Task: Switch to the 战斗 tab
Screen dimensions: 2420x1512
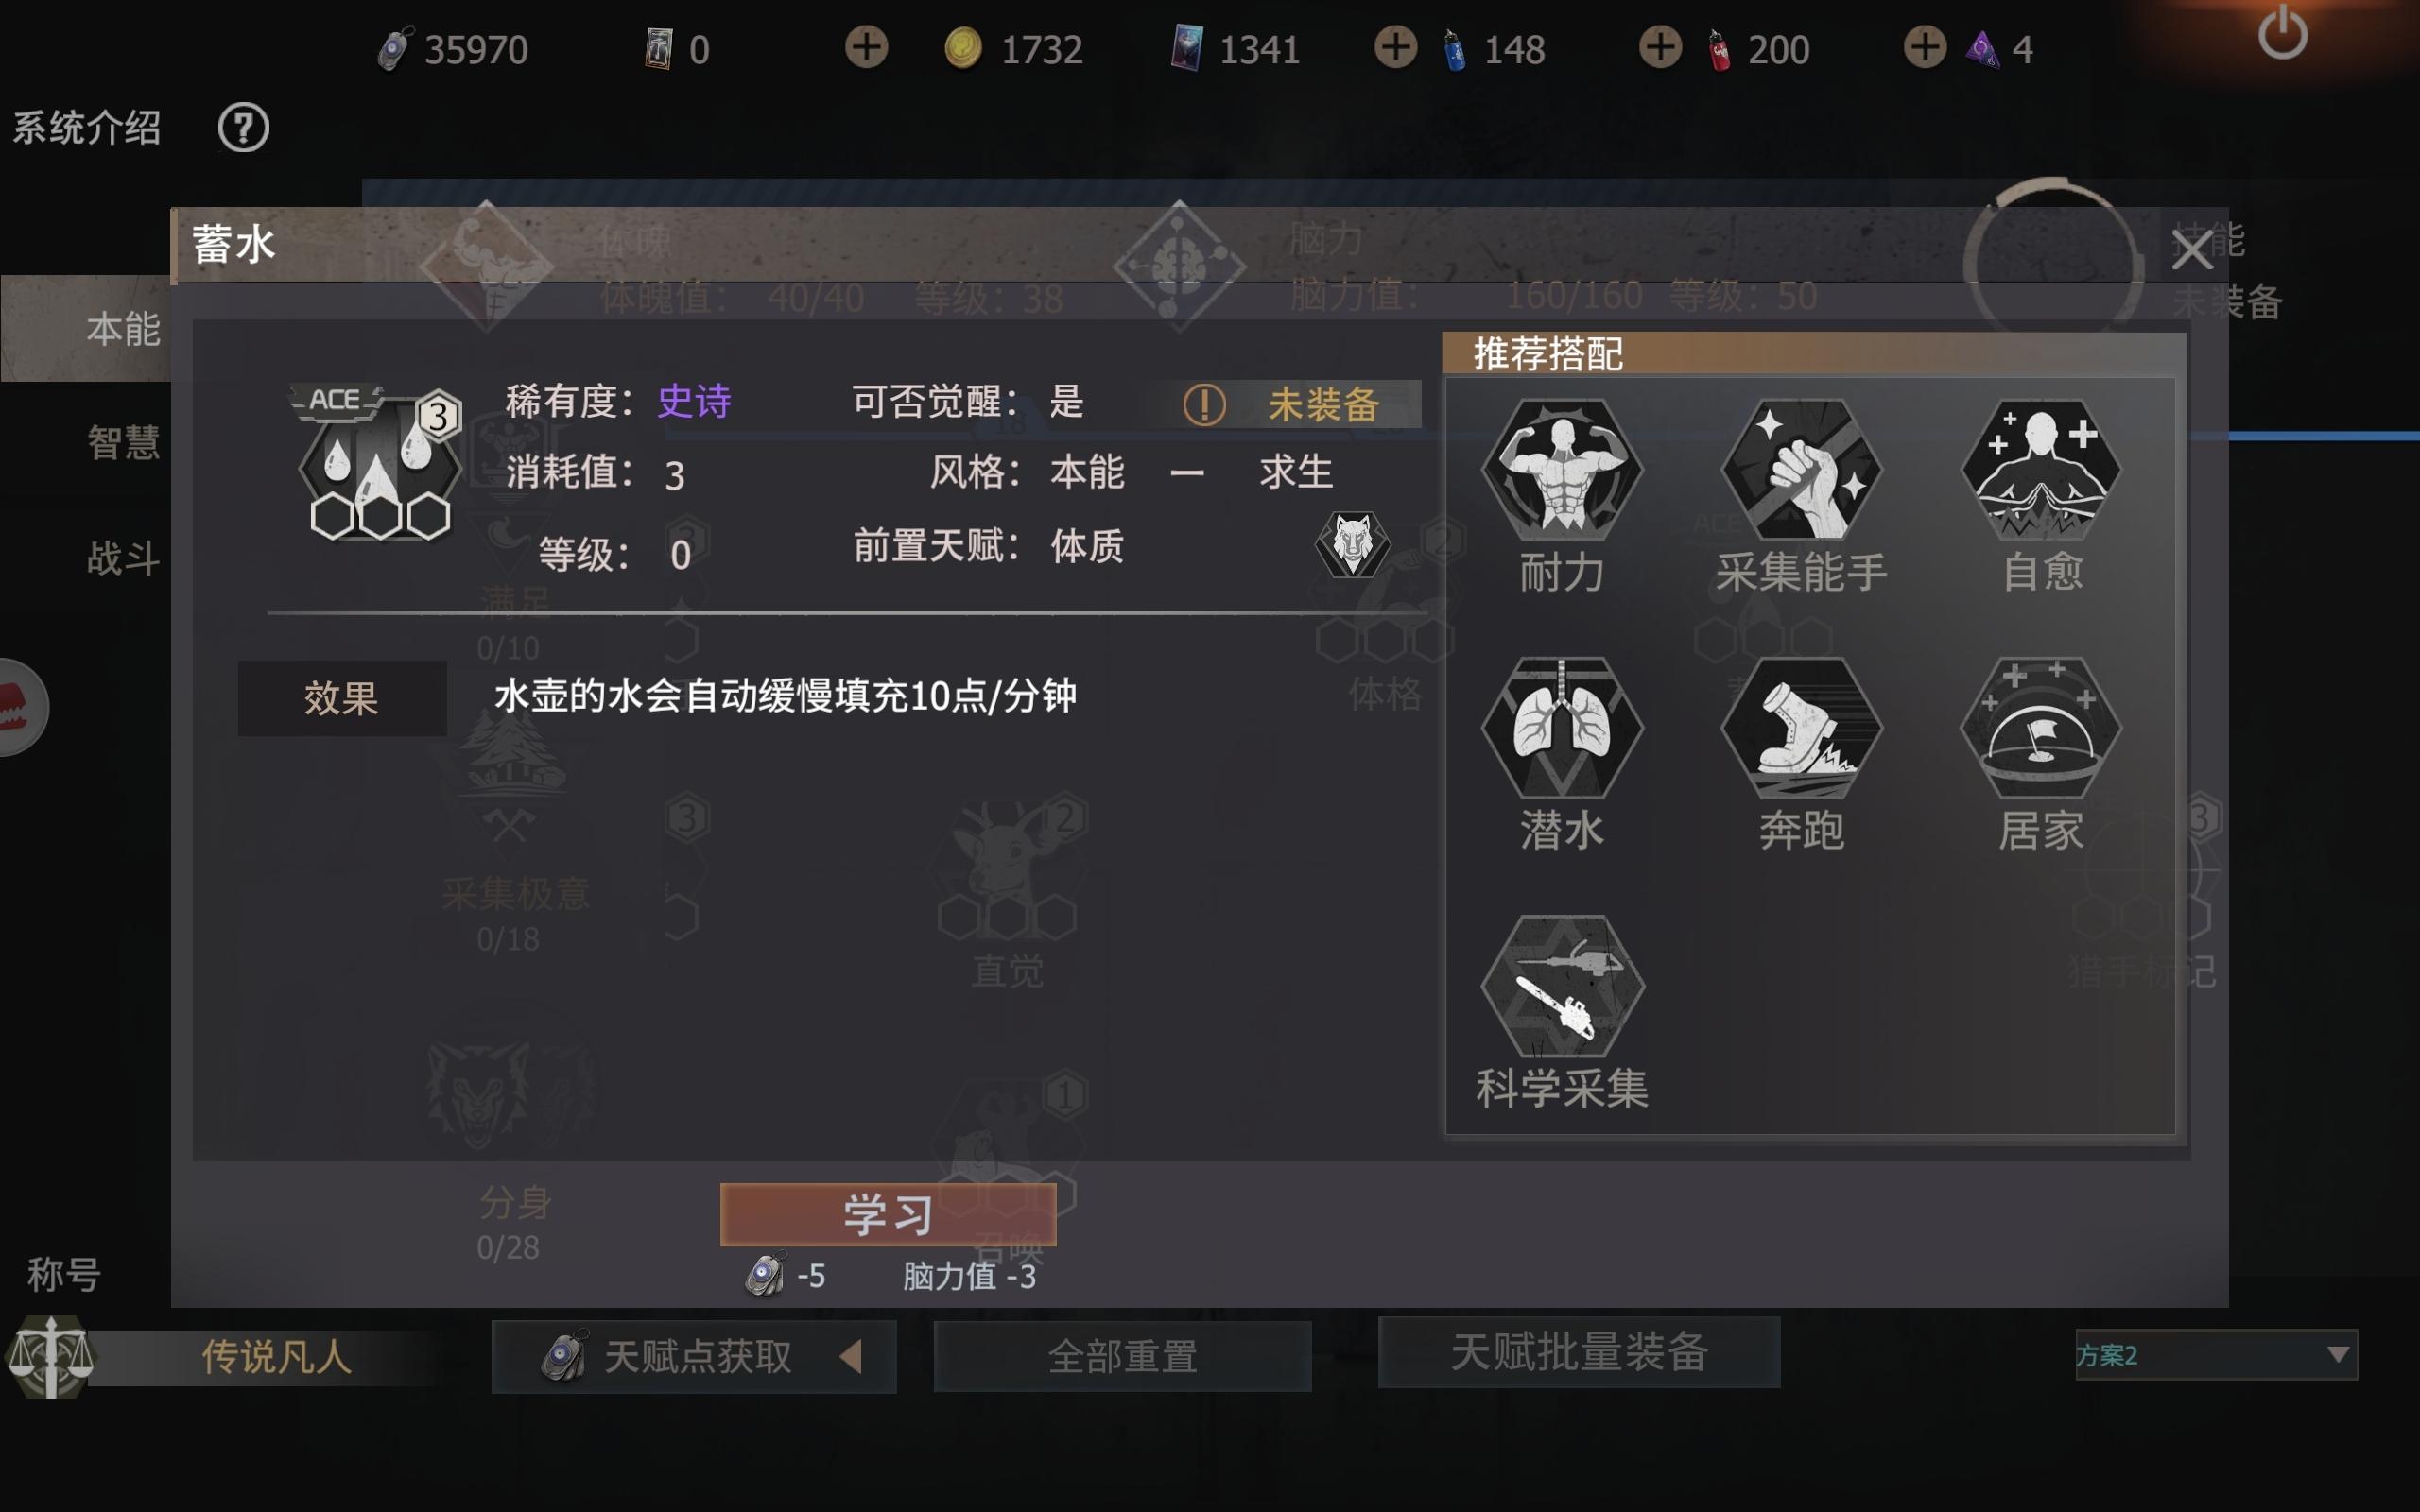Action: 123,558
